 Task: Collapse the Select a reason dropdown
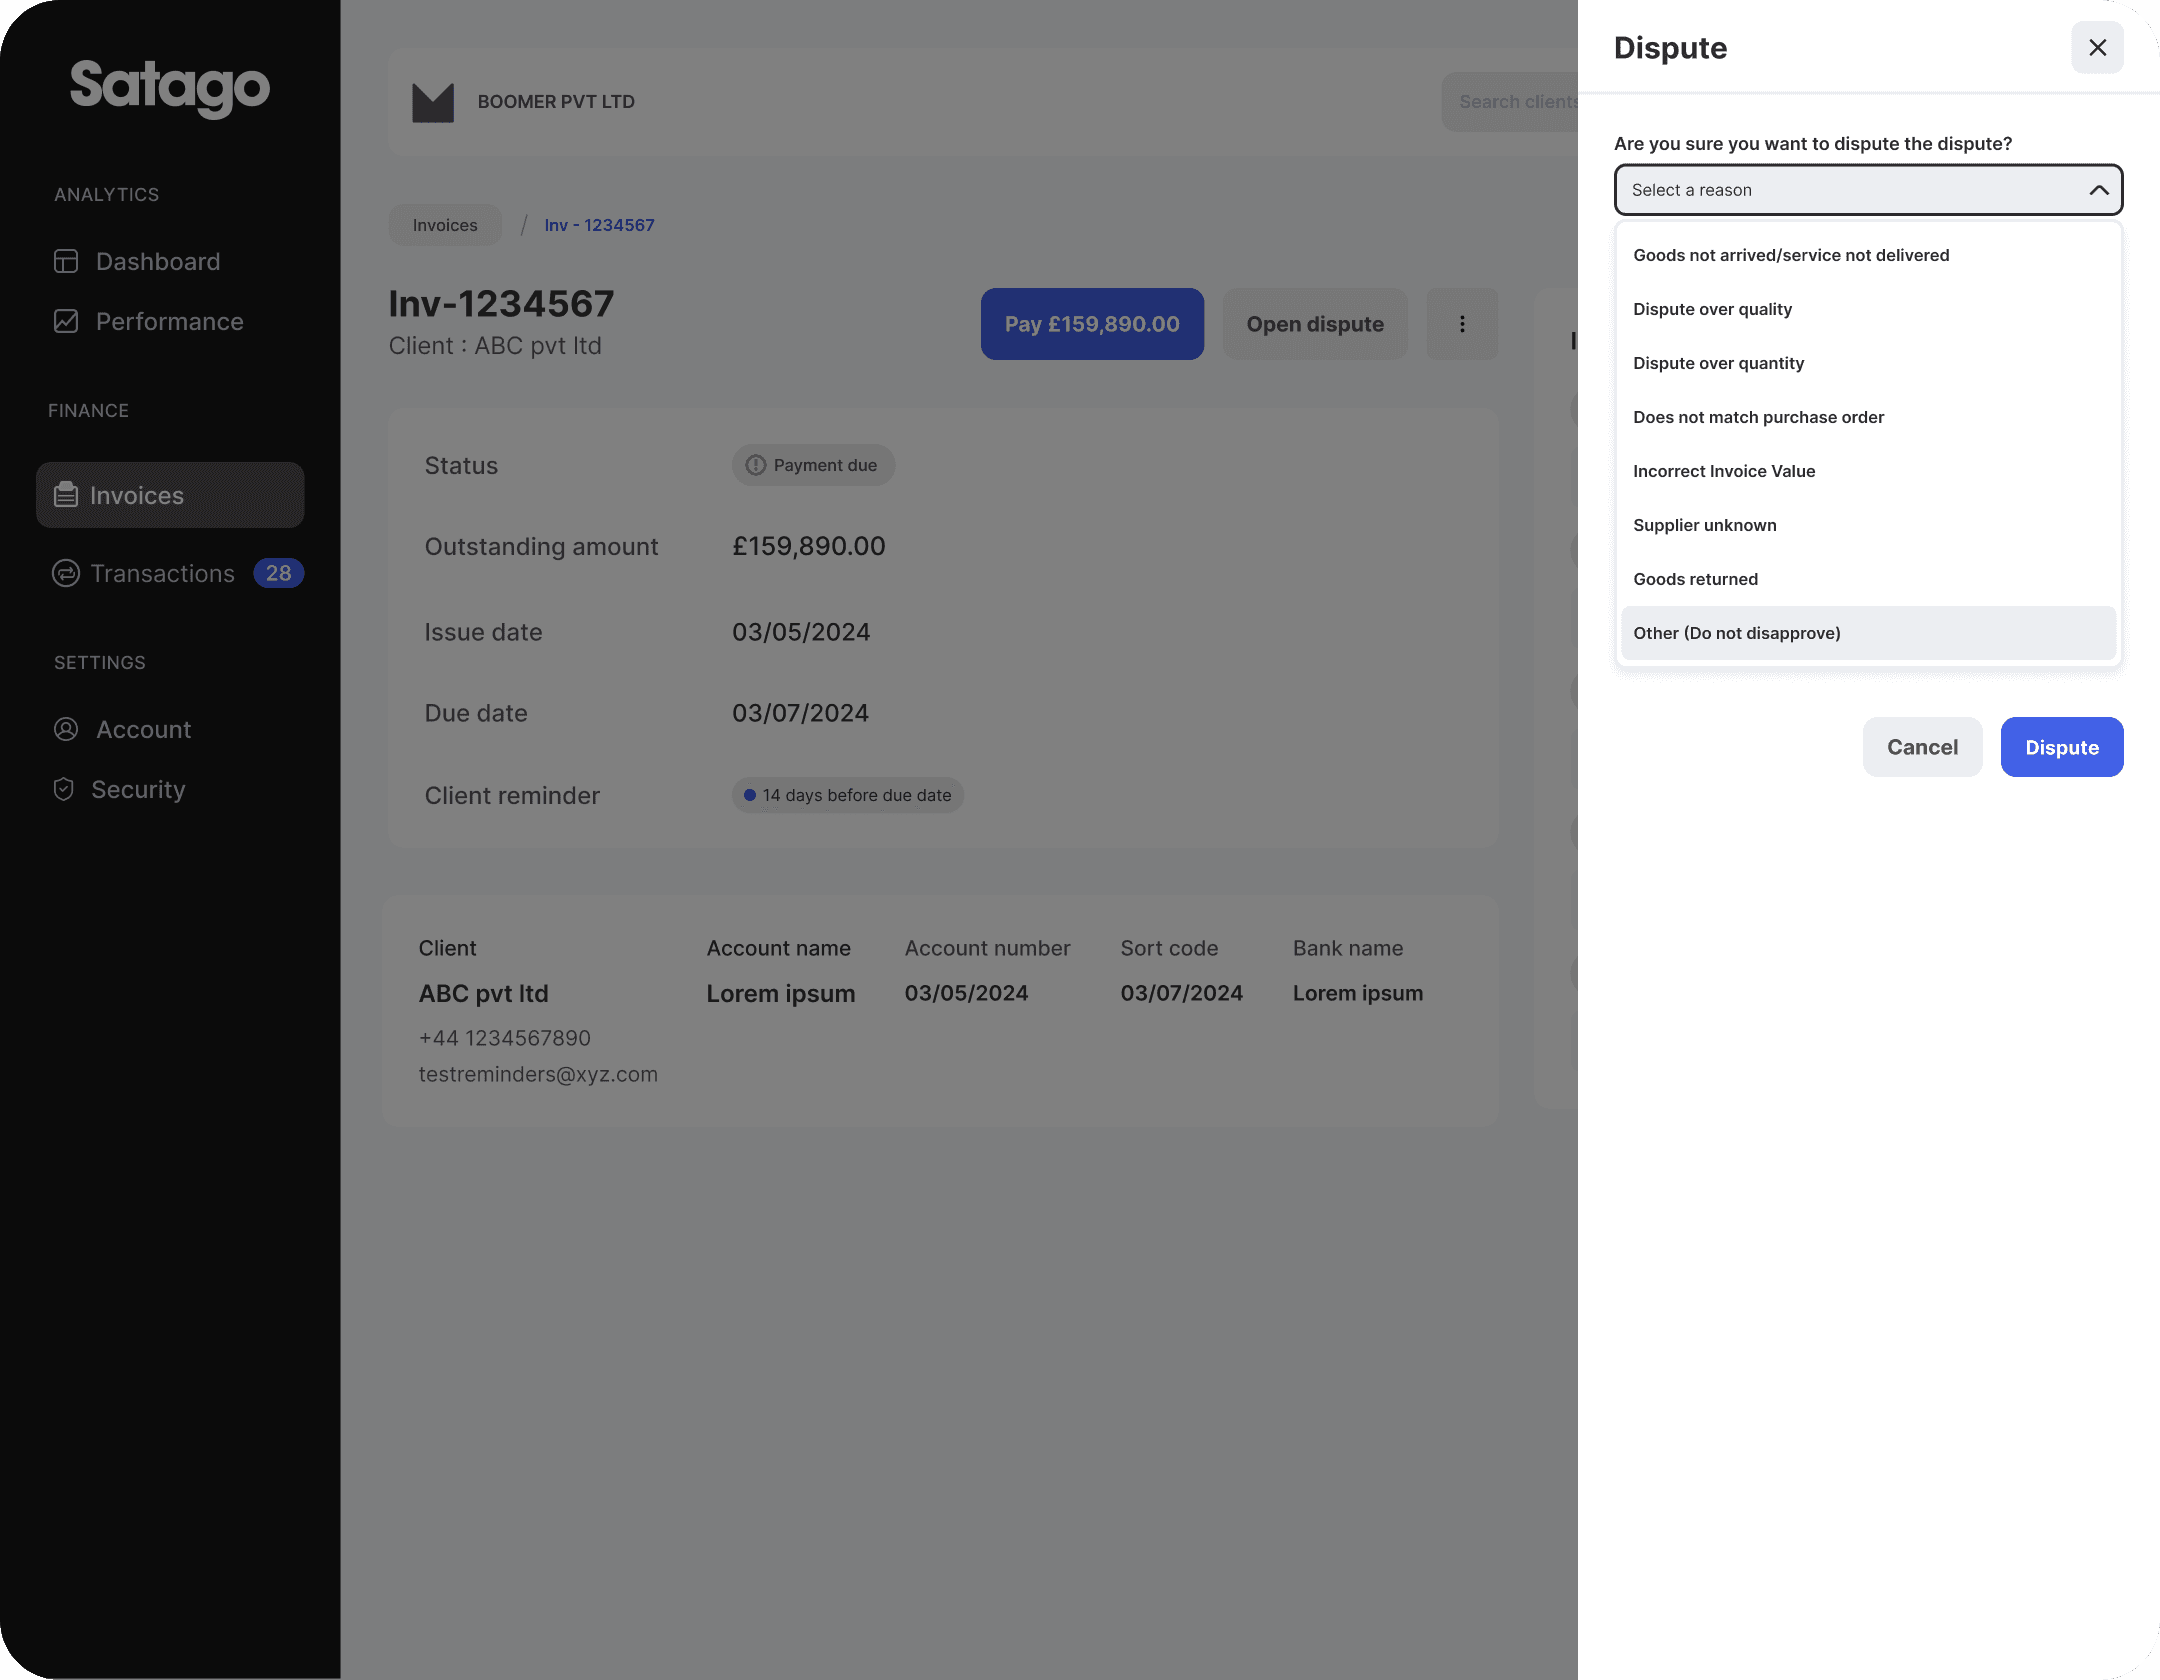point(2098,190)
